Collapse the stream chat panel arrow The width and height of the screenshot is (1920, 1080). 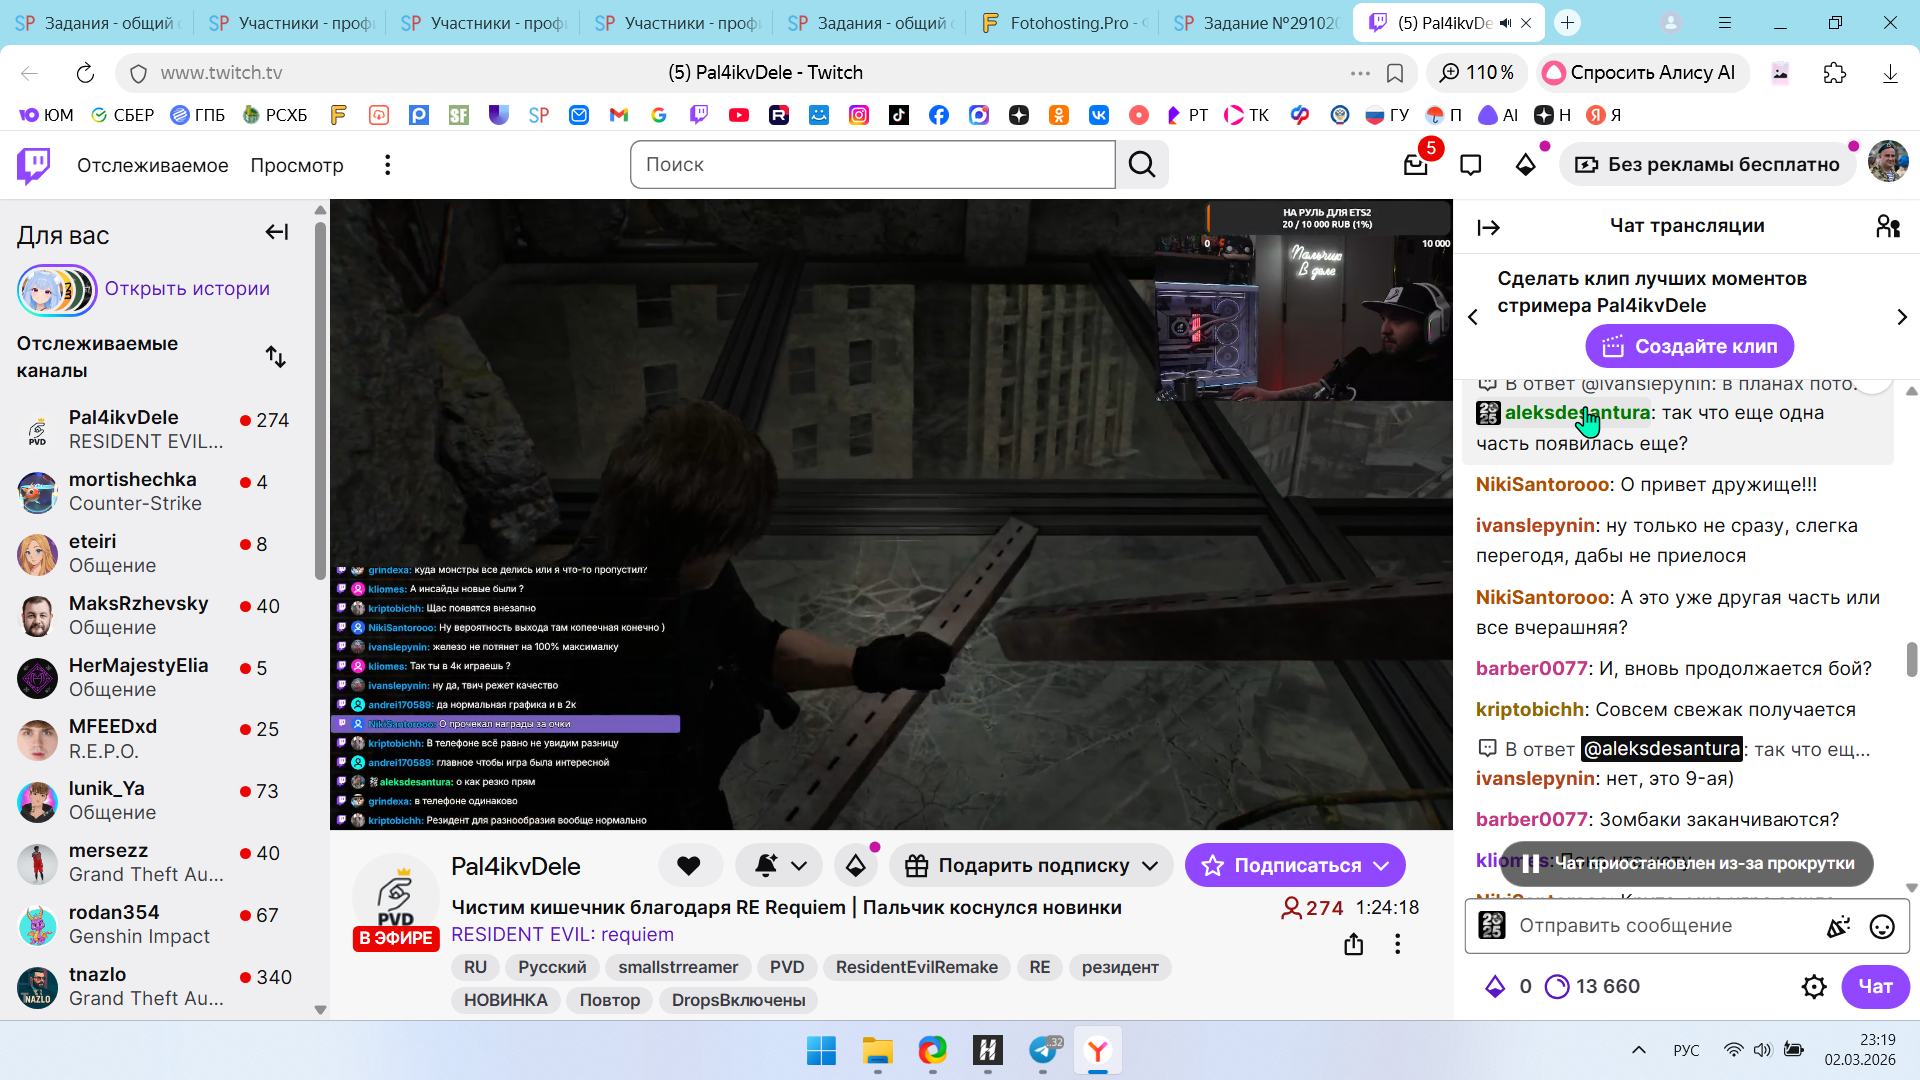(1488, 228)
